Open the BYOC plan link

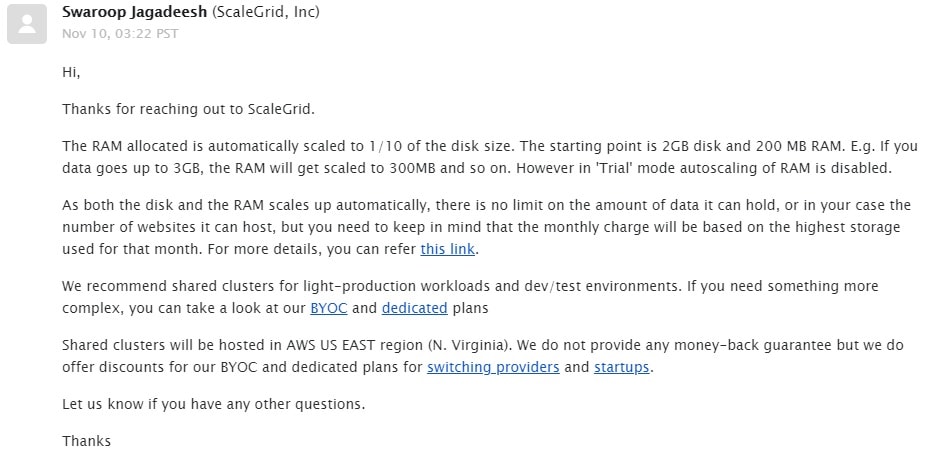(x=328, y=308)
